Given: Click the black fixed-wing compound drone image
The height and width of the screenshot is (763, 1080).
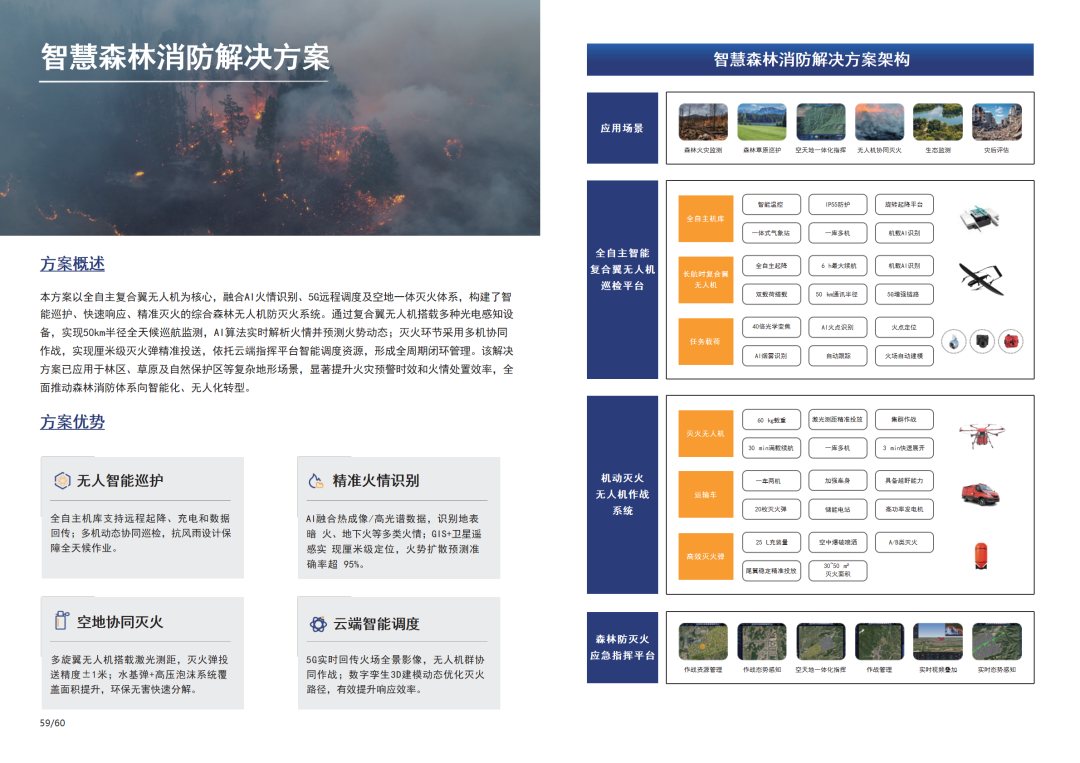Looking at the screenshot, I should 980,280.
